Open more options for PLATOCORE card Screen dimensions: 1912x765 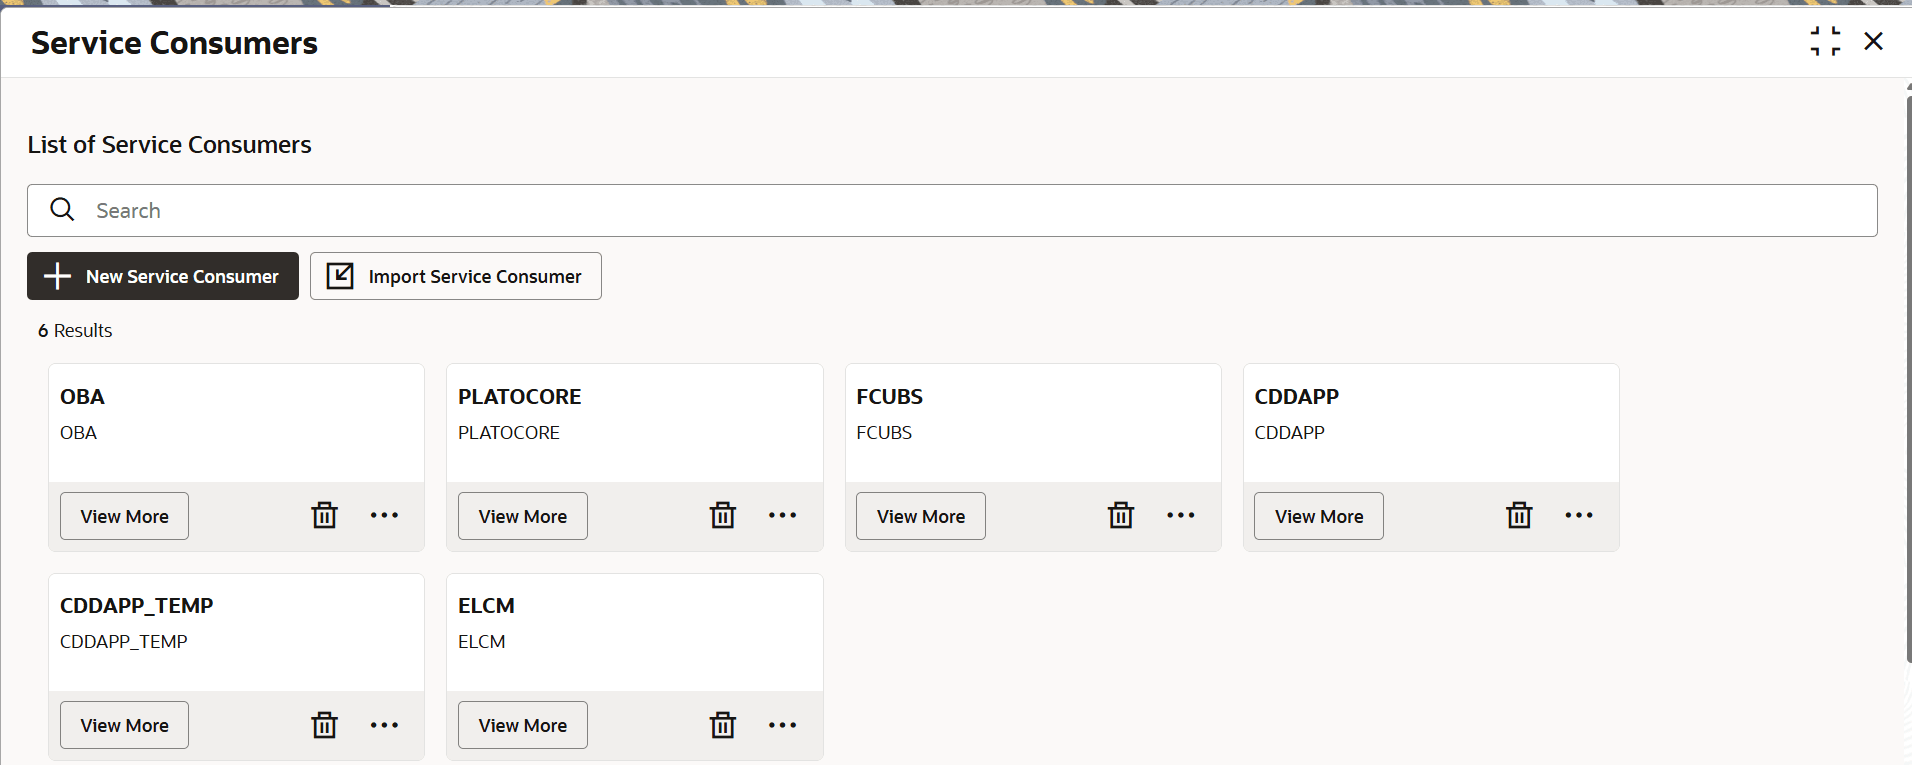click(782, 515)
